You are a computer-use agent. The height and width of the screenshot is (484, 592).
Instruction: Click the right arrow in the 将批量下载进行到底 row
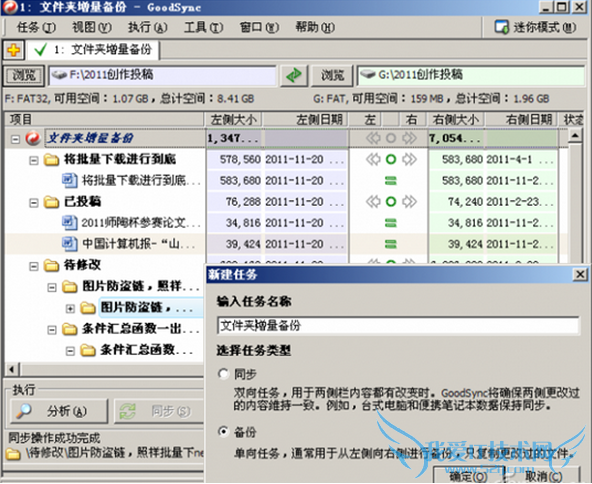[409, 159]
